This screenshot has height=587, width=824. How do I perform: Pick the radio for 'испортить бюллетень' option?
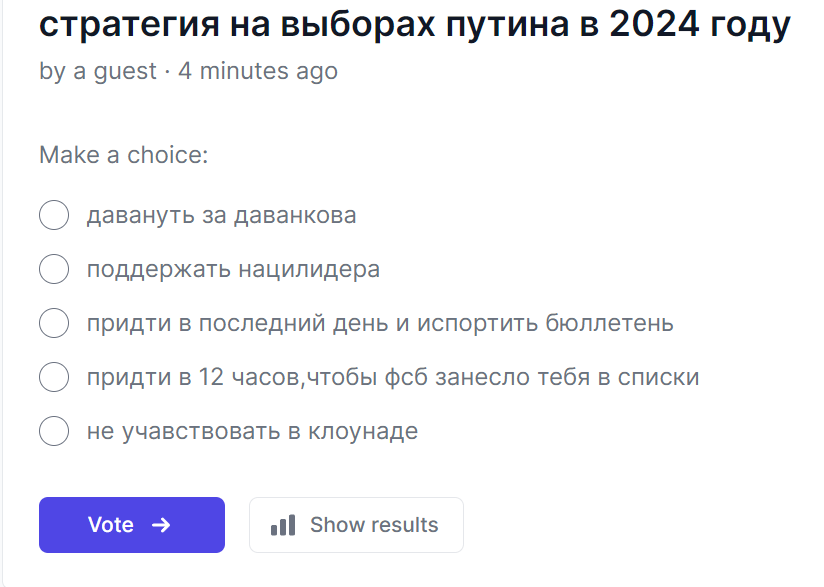(x=54, y=323)
